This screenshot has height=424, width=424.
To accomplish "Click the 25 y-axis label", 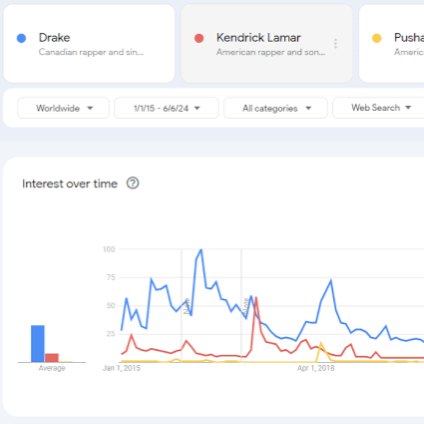I will click(111, 334).
